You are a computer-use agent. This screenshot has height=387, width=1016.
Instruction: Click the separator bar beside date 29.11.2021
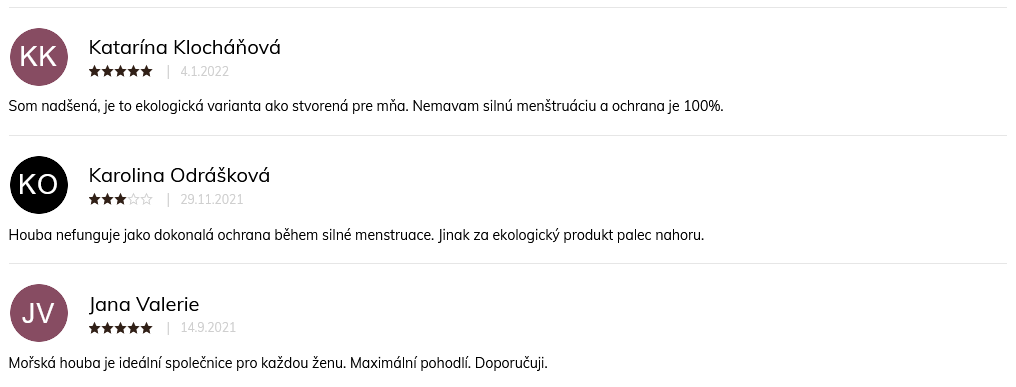[168, 200]
